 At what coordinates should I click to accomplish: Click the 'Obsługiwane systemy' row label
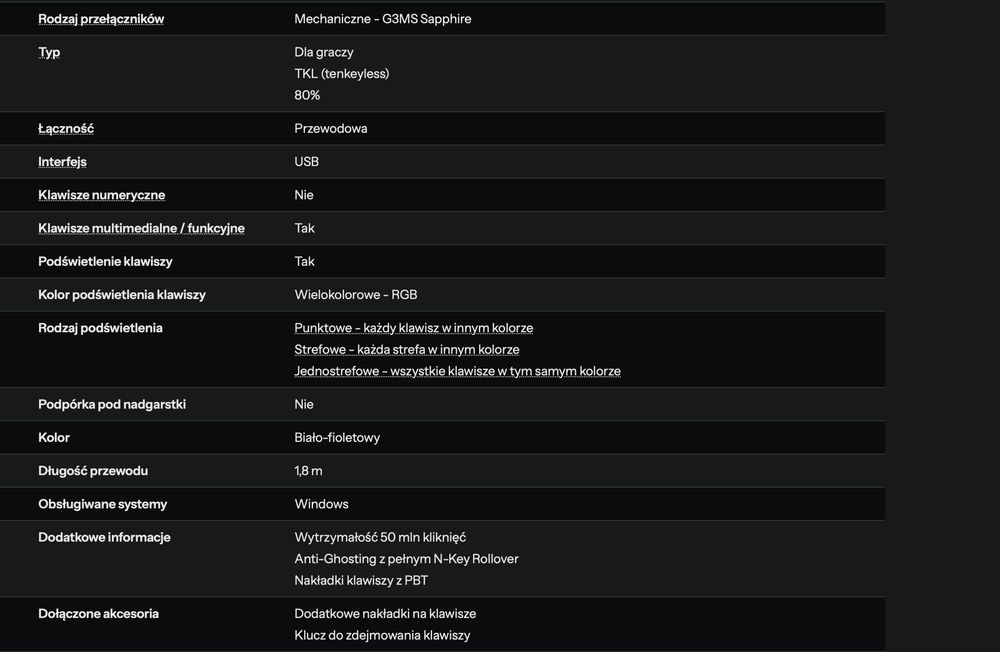tap(102, 504)
